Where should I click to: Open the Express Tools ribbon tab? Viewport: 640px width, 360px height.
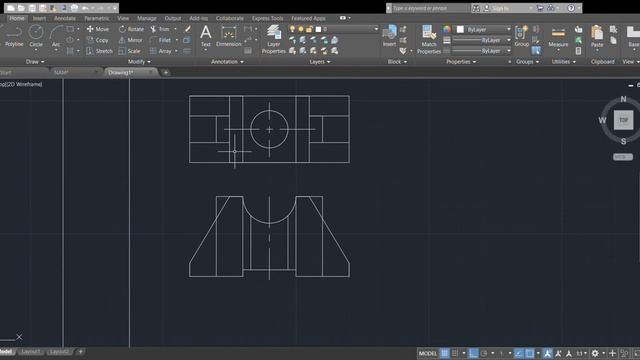[x=267, y=18]
